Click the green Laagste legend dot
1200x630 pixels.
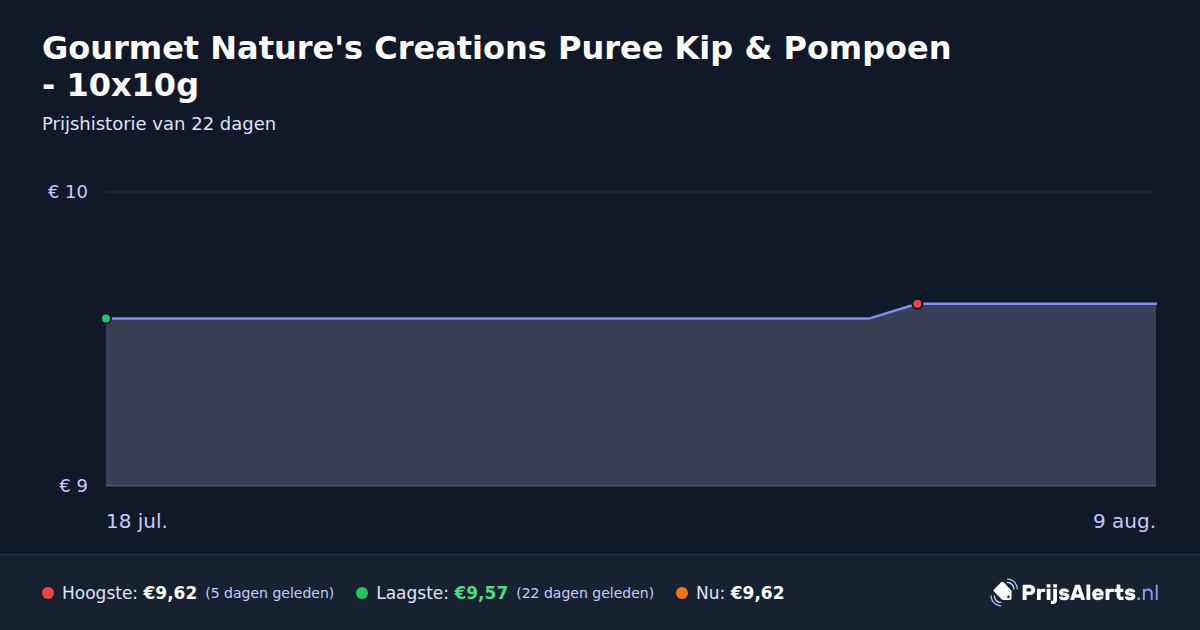click(x=362, y=593)
